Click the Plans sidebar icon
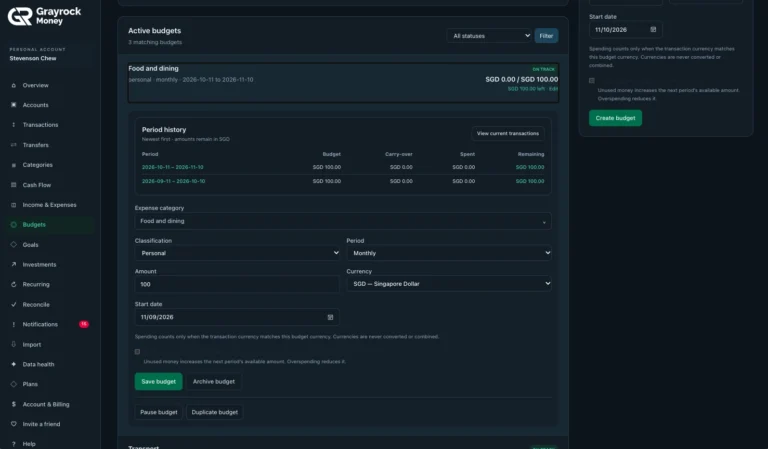The height and width of the screenshot is (449, 768). [x=14, y=384]
